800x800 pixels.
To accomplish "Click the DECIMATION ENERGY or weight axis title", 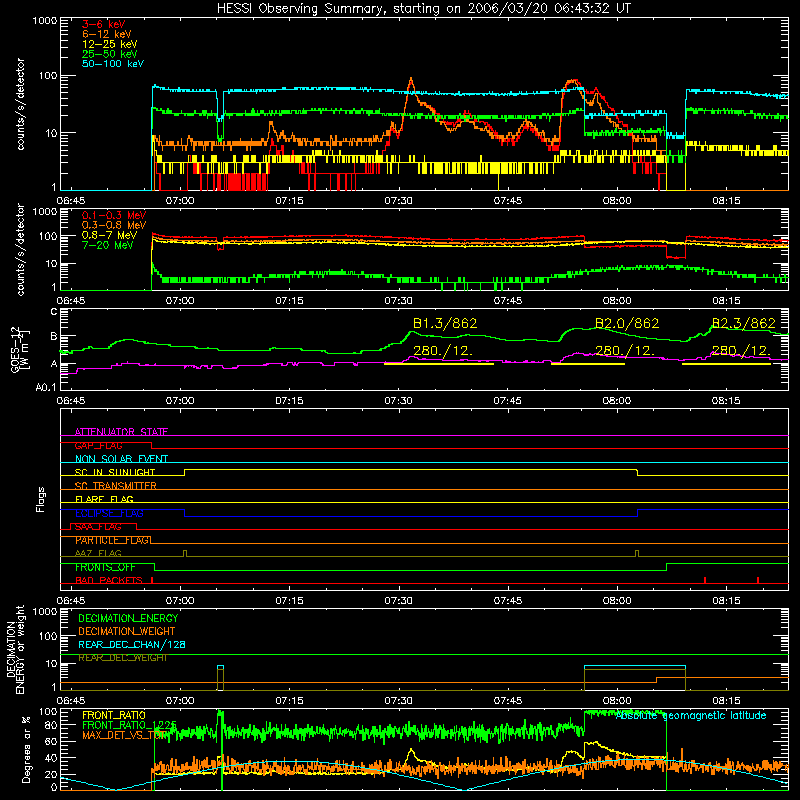I will (x=16, y=649).
